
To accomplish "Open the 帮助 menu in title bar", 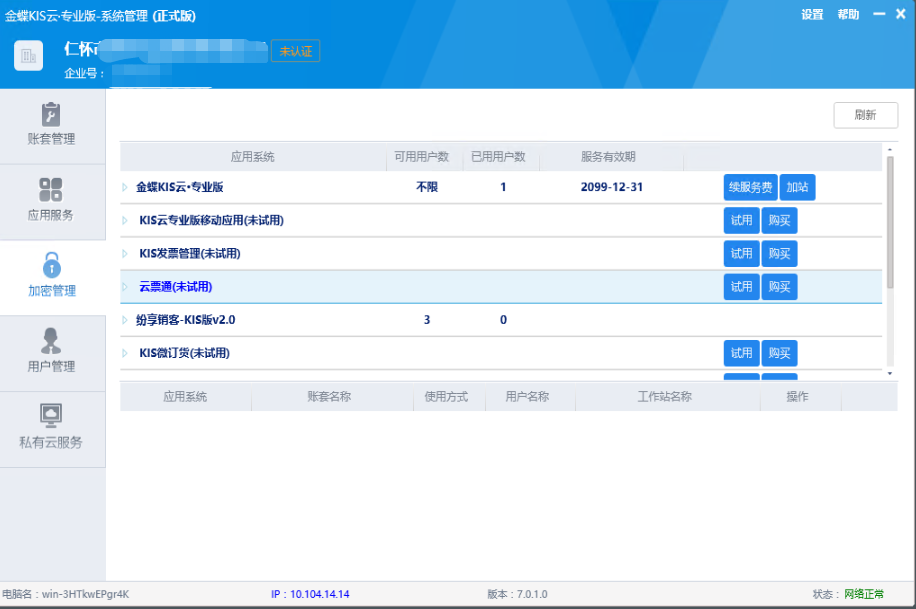I will click(848, 15).
